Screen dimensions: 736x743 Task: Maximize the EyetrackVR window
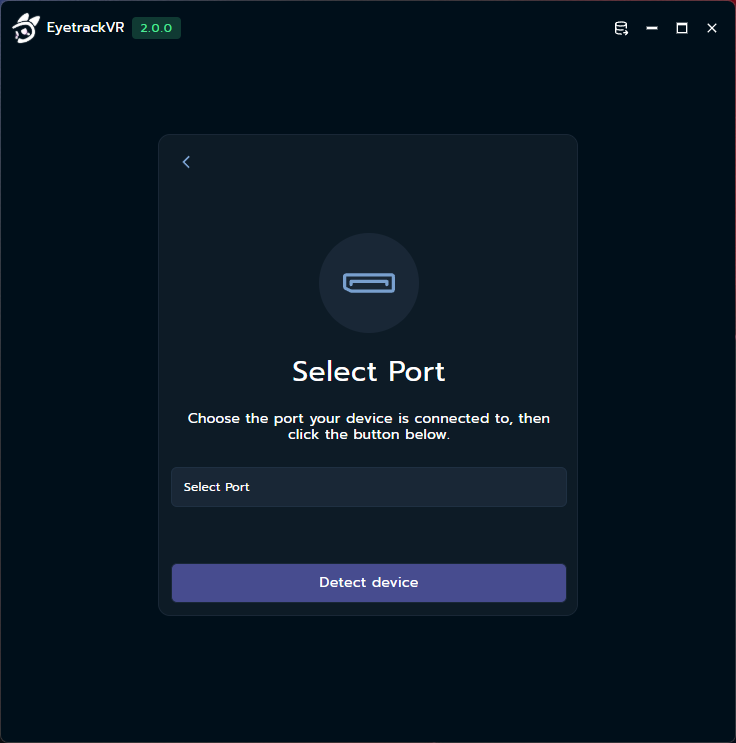click(682, 29)
